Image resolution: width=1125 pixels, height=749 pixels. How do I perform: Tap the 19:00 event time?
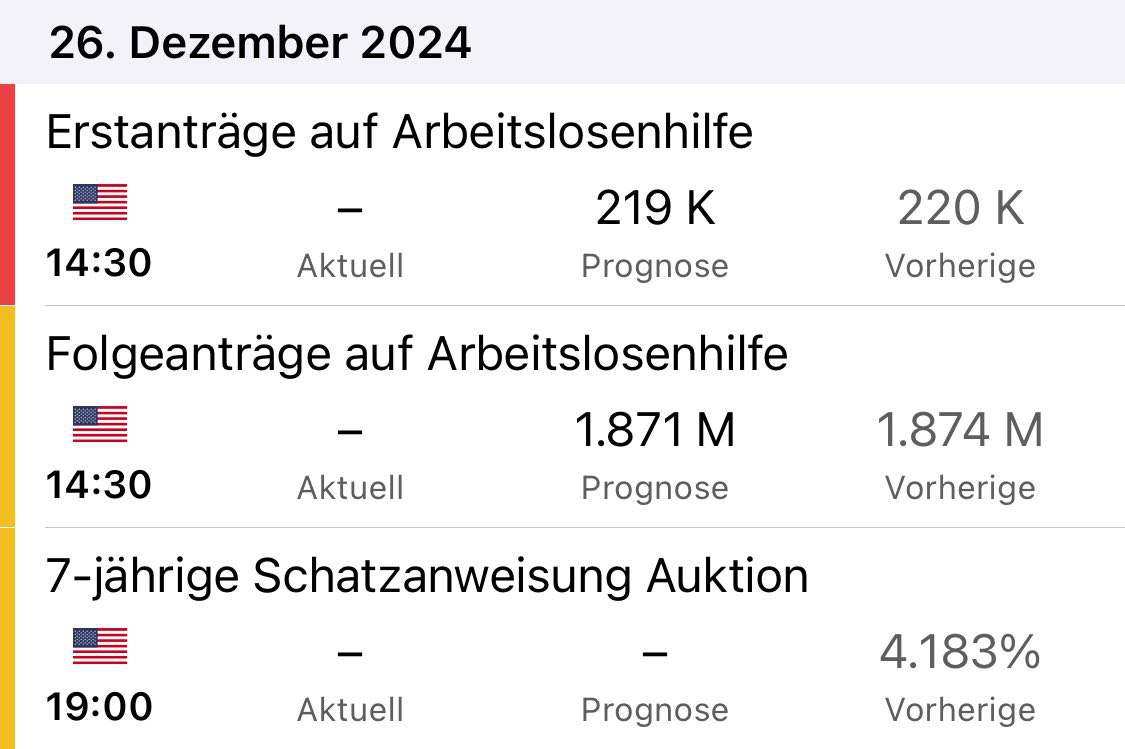[99, 707]
